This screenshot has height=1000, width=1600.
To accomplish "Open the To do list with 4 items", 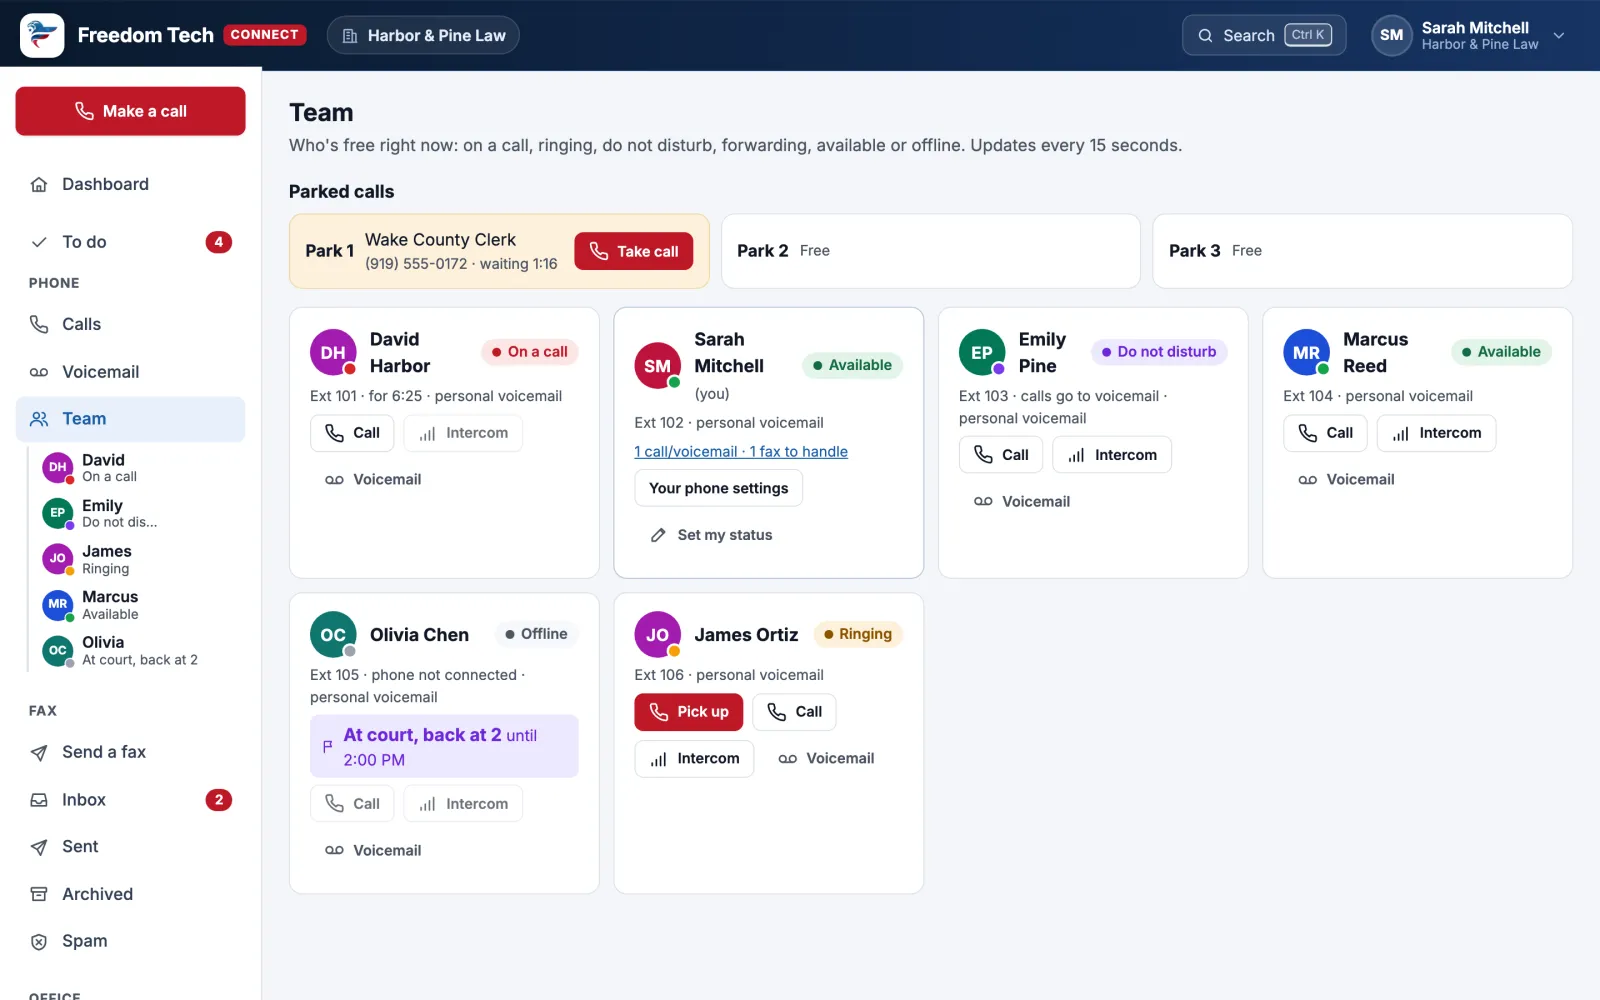I will (130, 242).
